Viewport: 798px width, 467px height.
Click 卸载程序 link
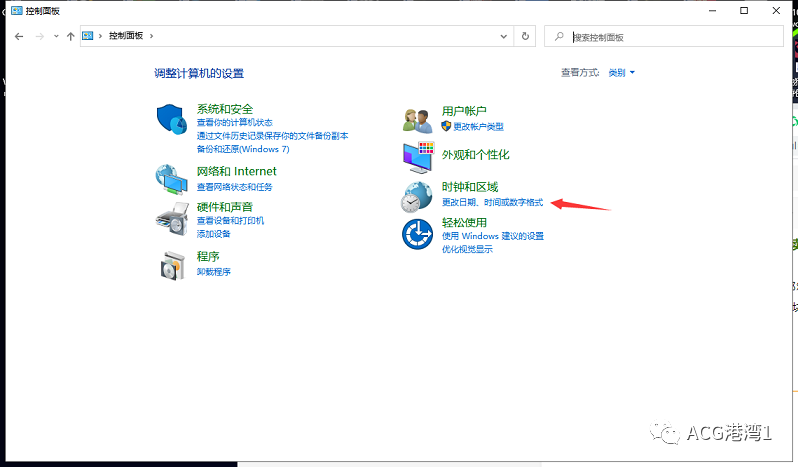tap(213, 272)
